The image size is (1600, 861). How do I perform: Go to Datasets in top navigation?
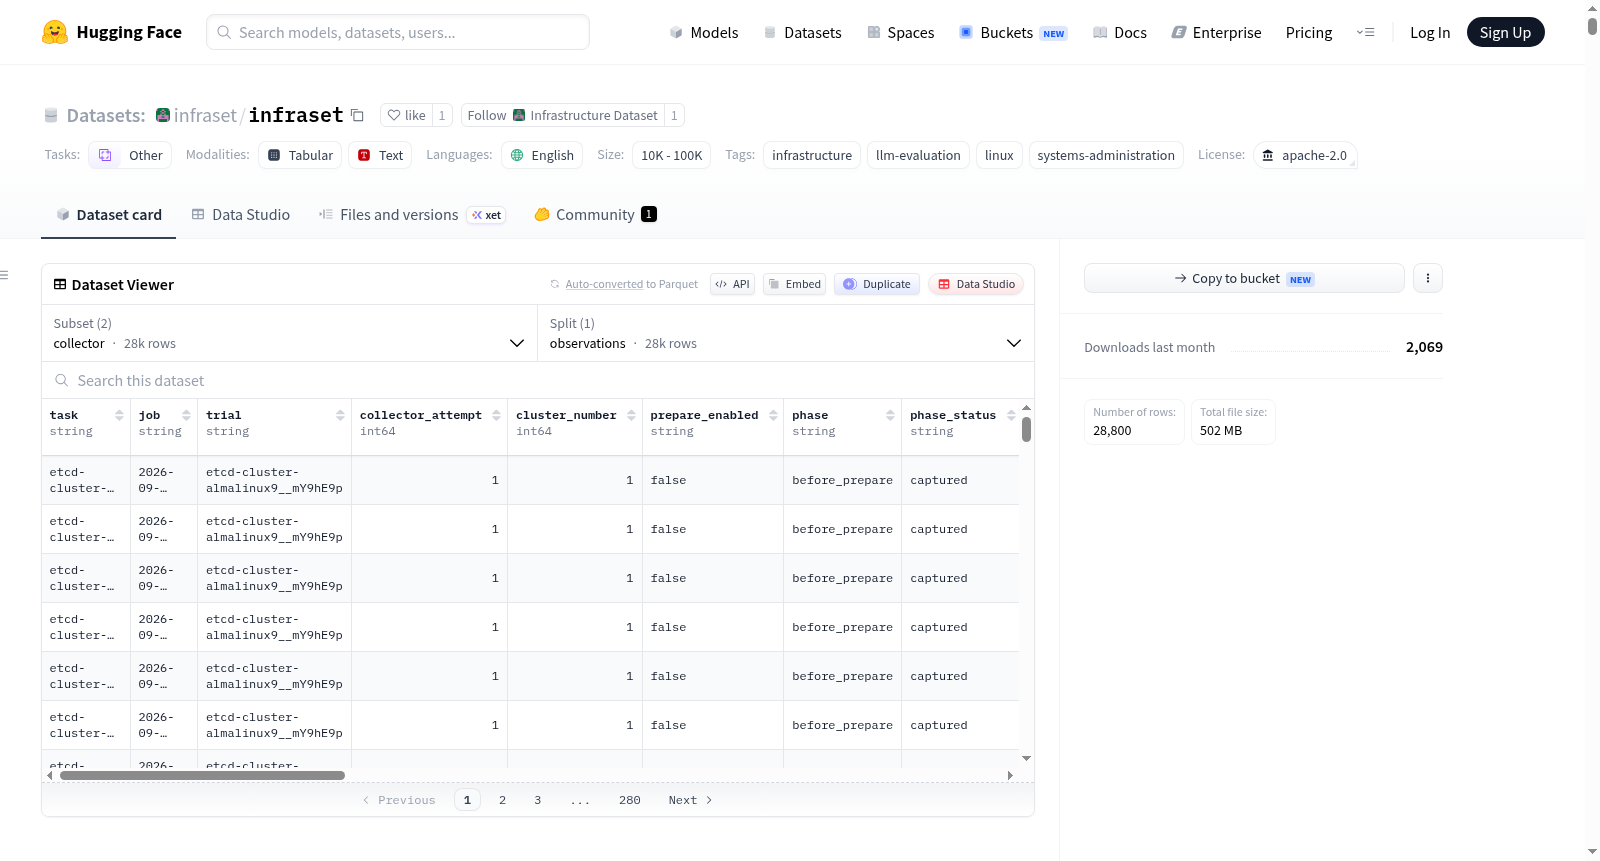pyautogui.click(x=803, y=32)
